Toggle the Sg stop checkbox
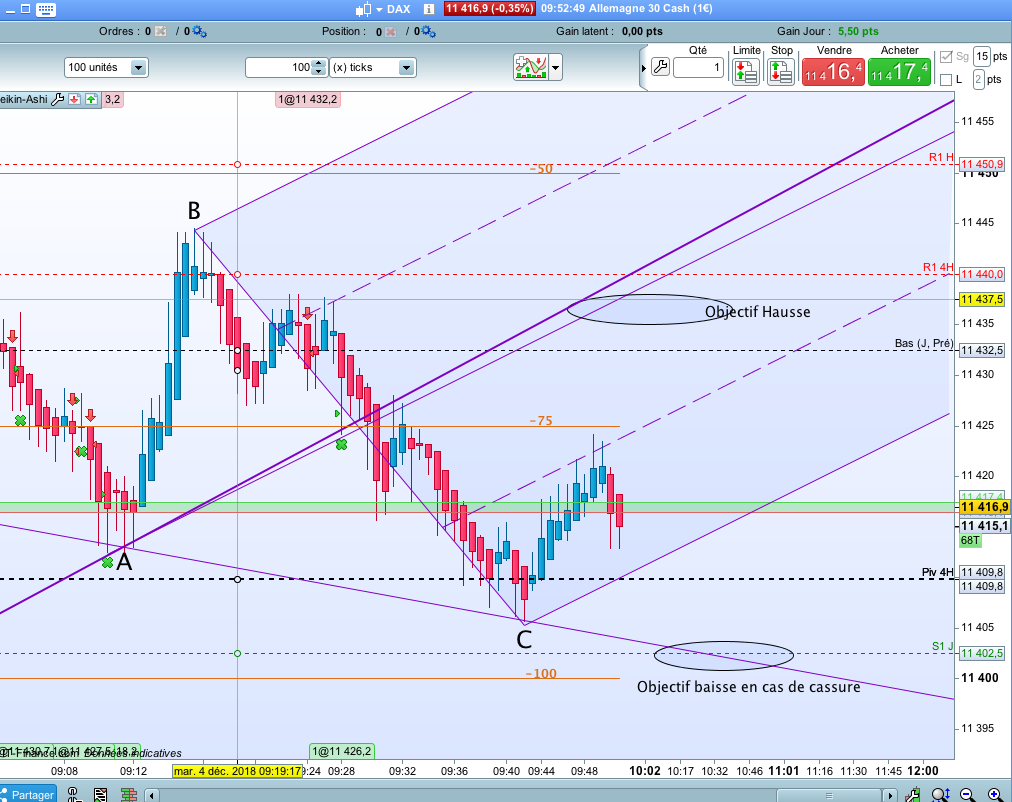This screenshot has height=802, width=1012. point(946,57)
